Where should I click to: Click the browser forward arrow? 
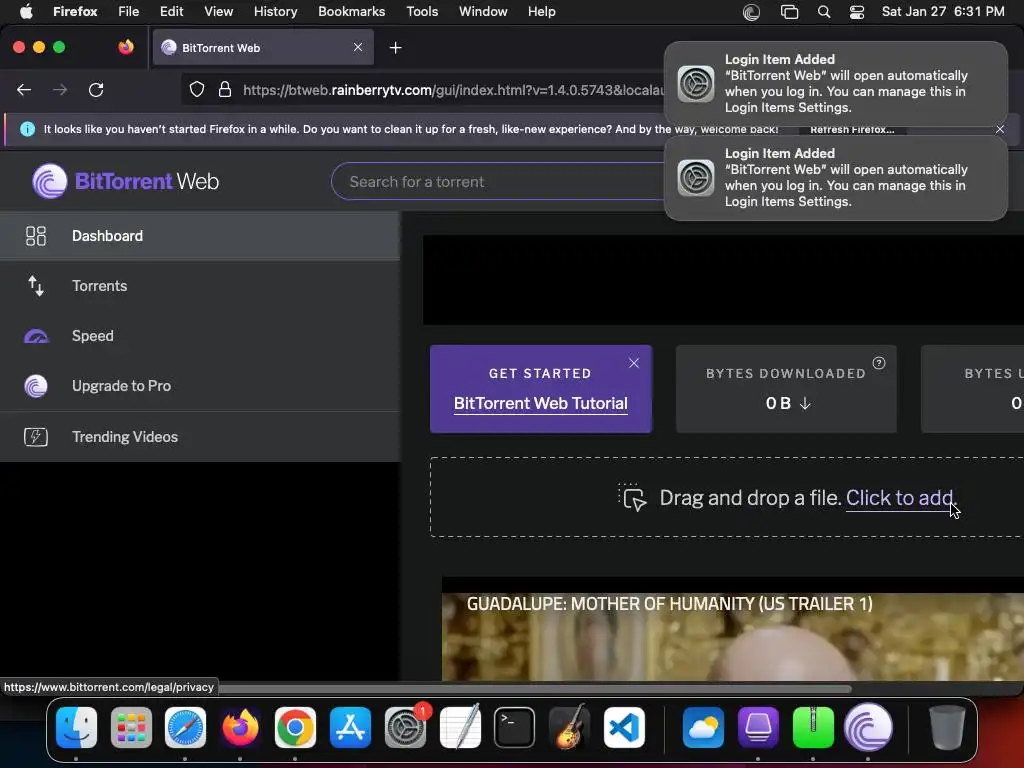tap(60, 90)
